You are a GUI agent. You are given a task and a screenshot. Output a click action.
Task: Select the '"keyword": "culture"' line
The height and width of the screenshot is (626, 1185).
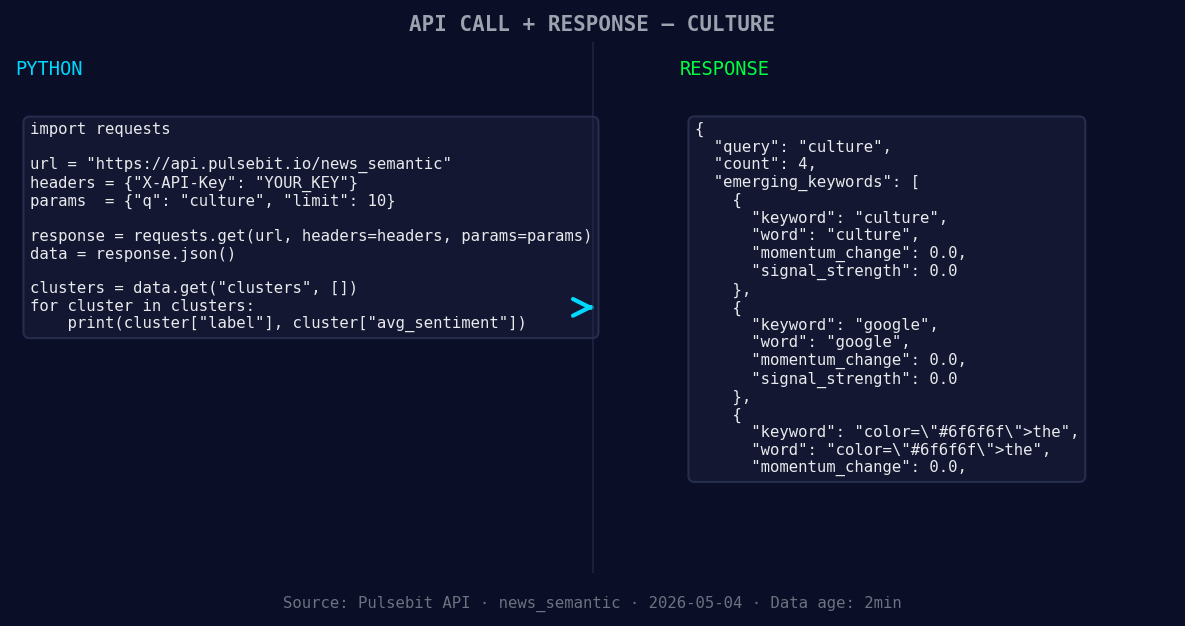point(850,218)
